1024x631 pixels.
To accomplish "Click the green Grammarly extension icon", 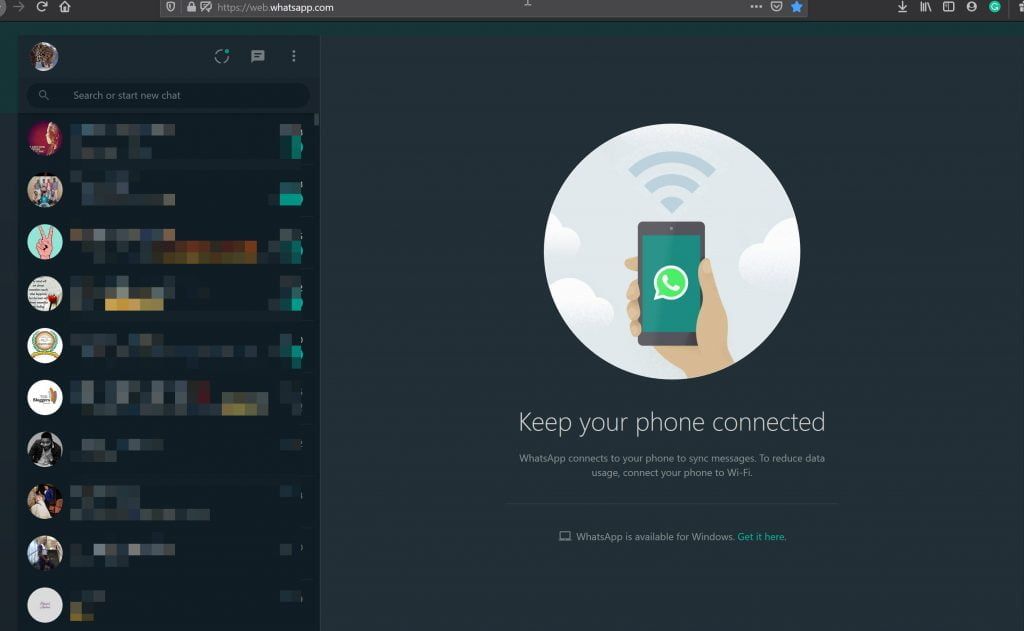I will point(995,7).
